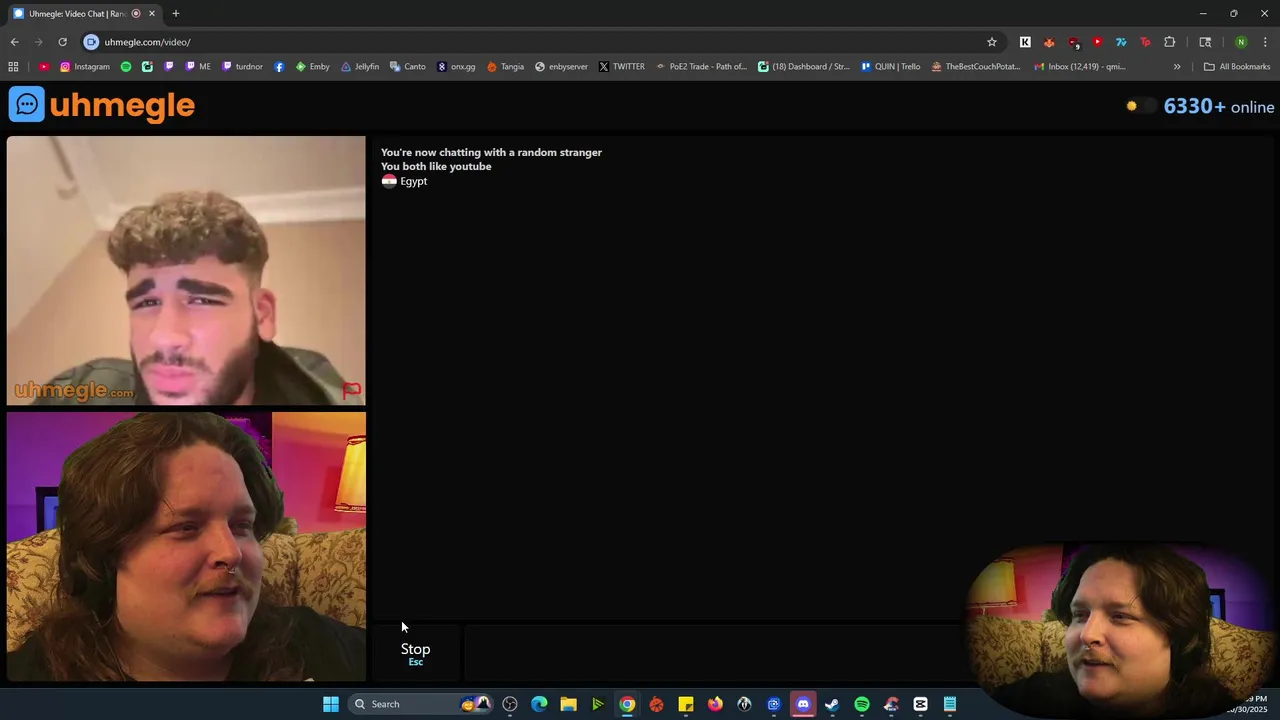Open the turdnor bookmark
This screenshot has width=1280, height=720.
click(242, 67)
